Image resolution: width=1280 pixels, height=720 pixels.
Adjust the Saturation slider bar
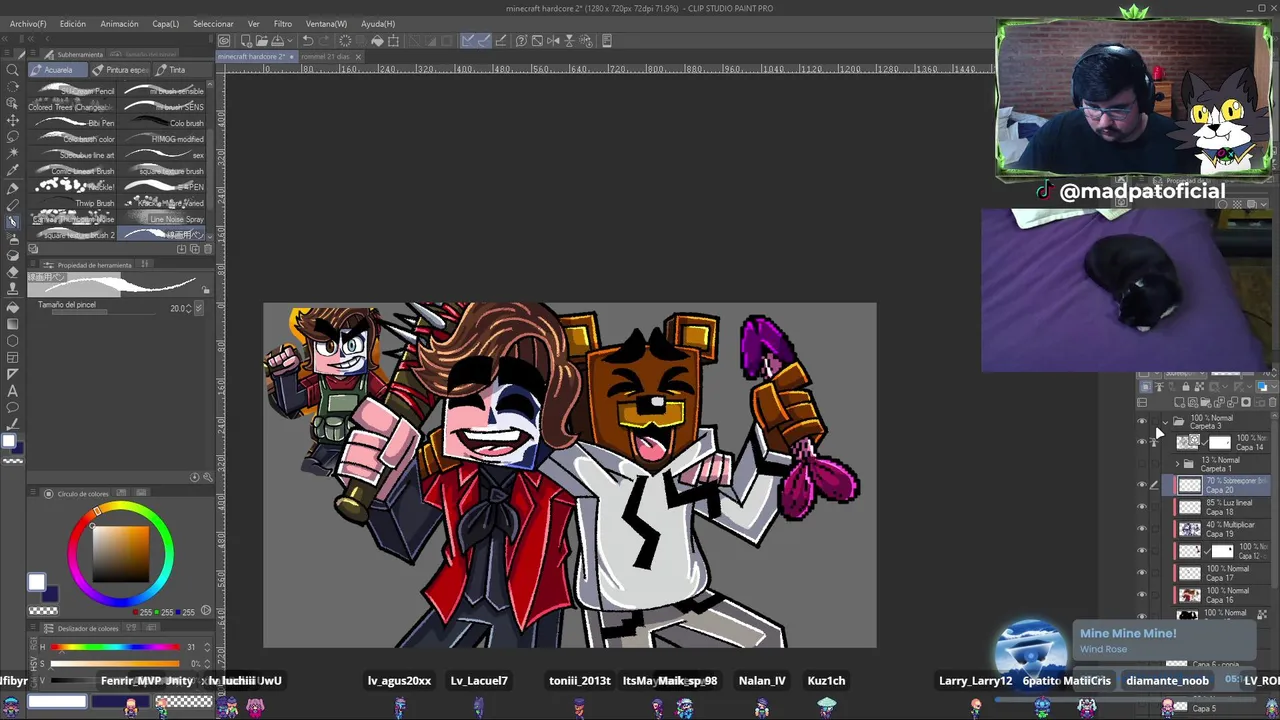(x=116, y=663)
